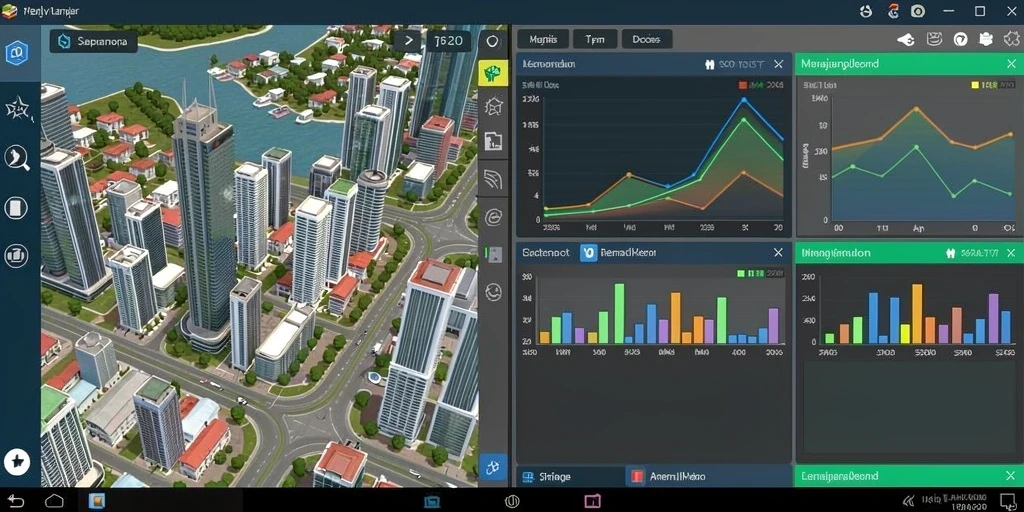
Task: Select the star-burst tool in left sidebar
Action: coord(16,108)
